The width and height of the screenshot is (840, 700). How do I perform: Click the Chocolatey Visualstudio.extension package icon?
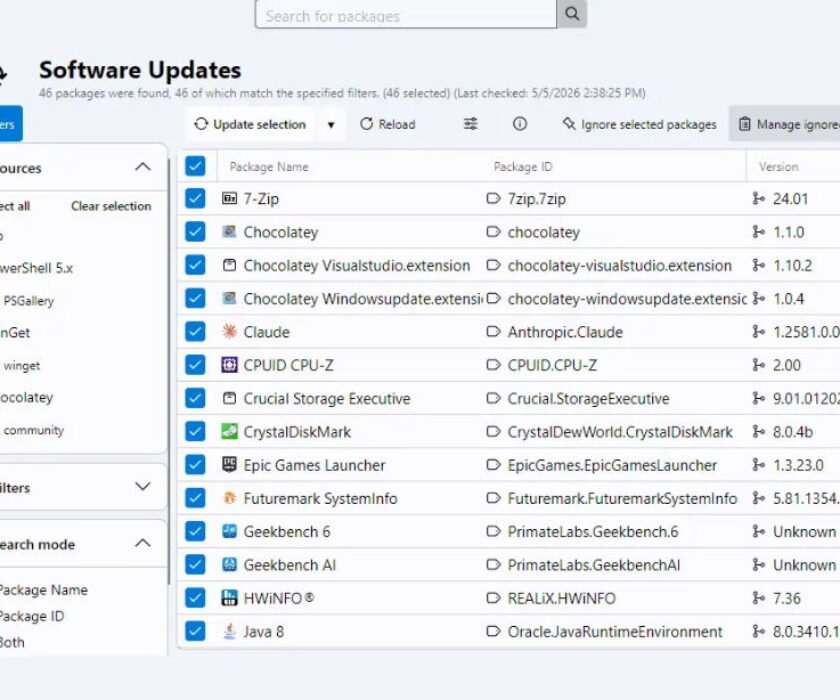tap(229, 265)
